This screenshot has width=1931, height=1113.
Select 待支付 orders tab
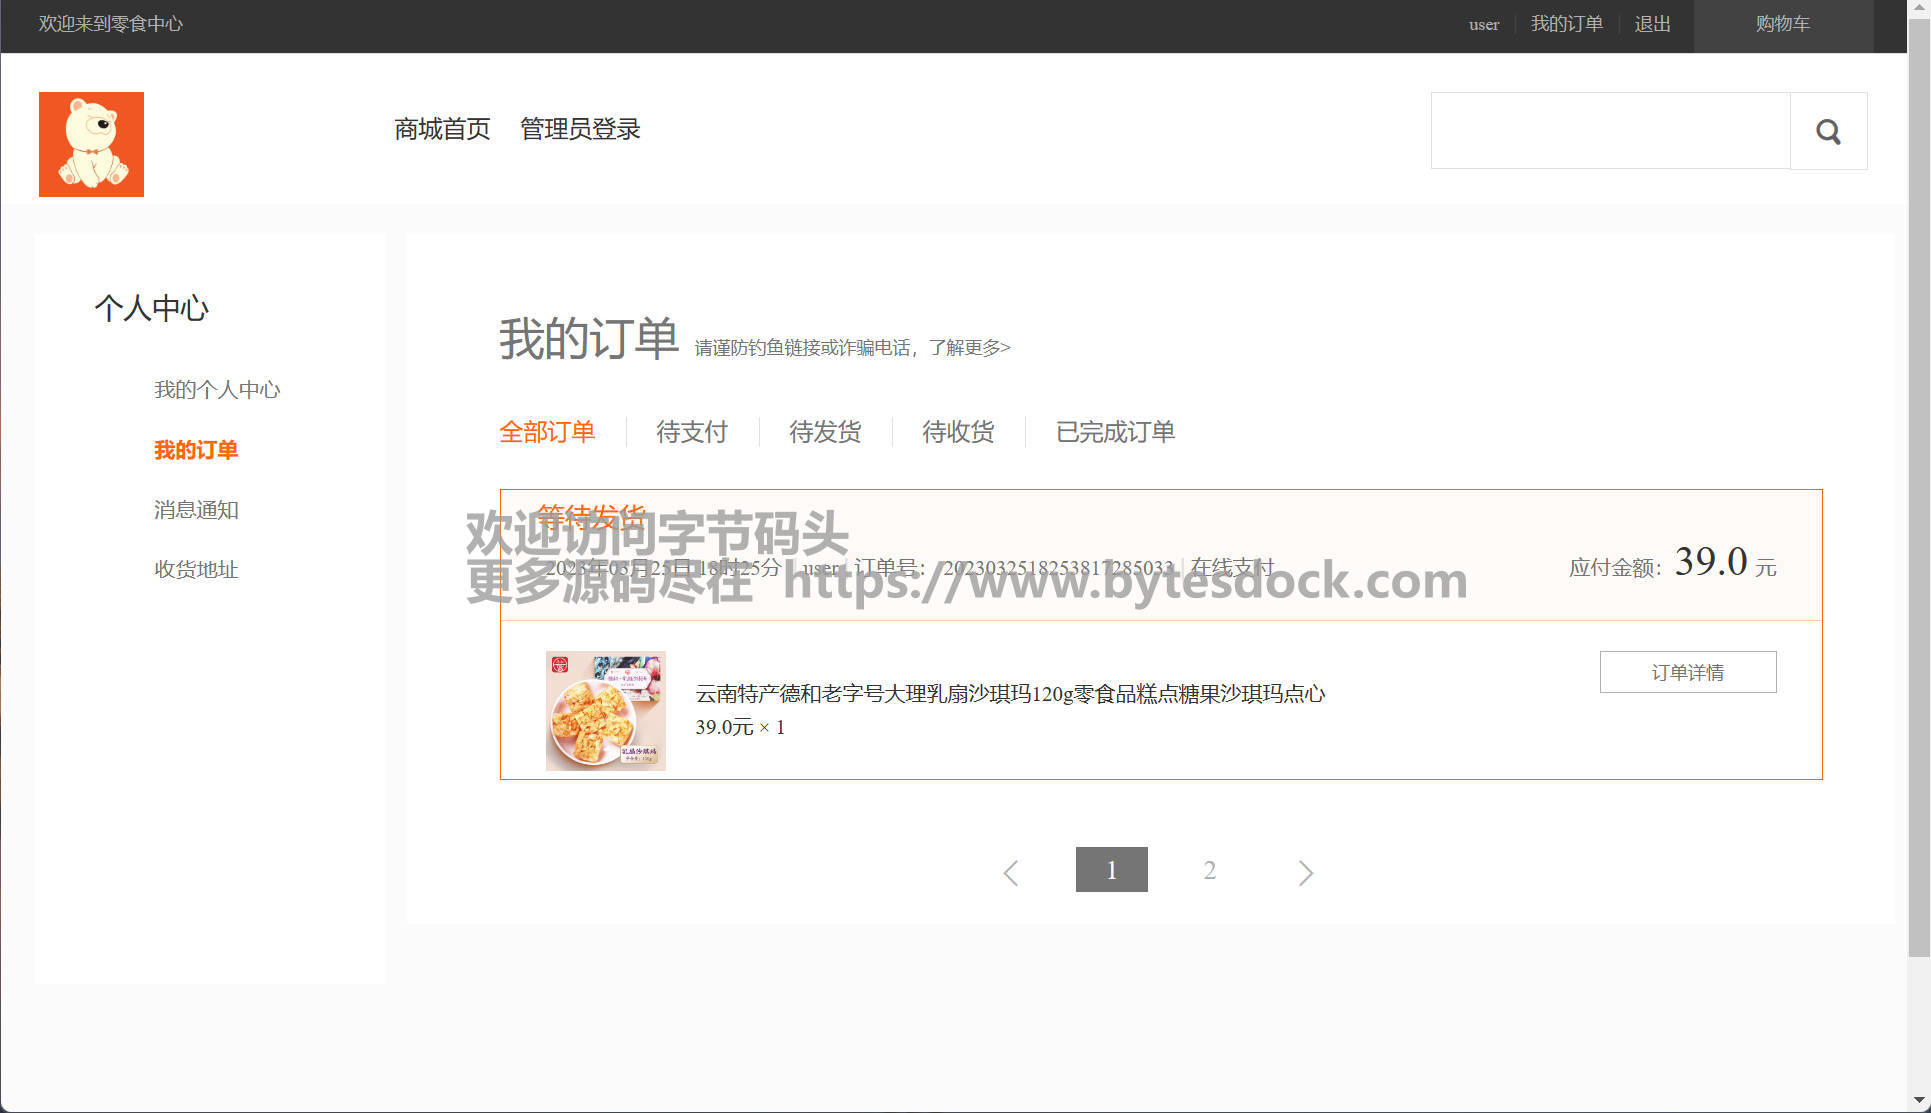691,432
